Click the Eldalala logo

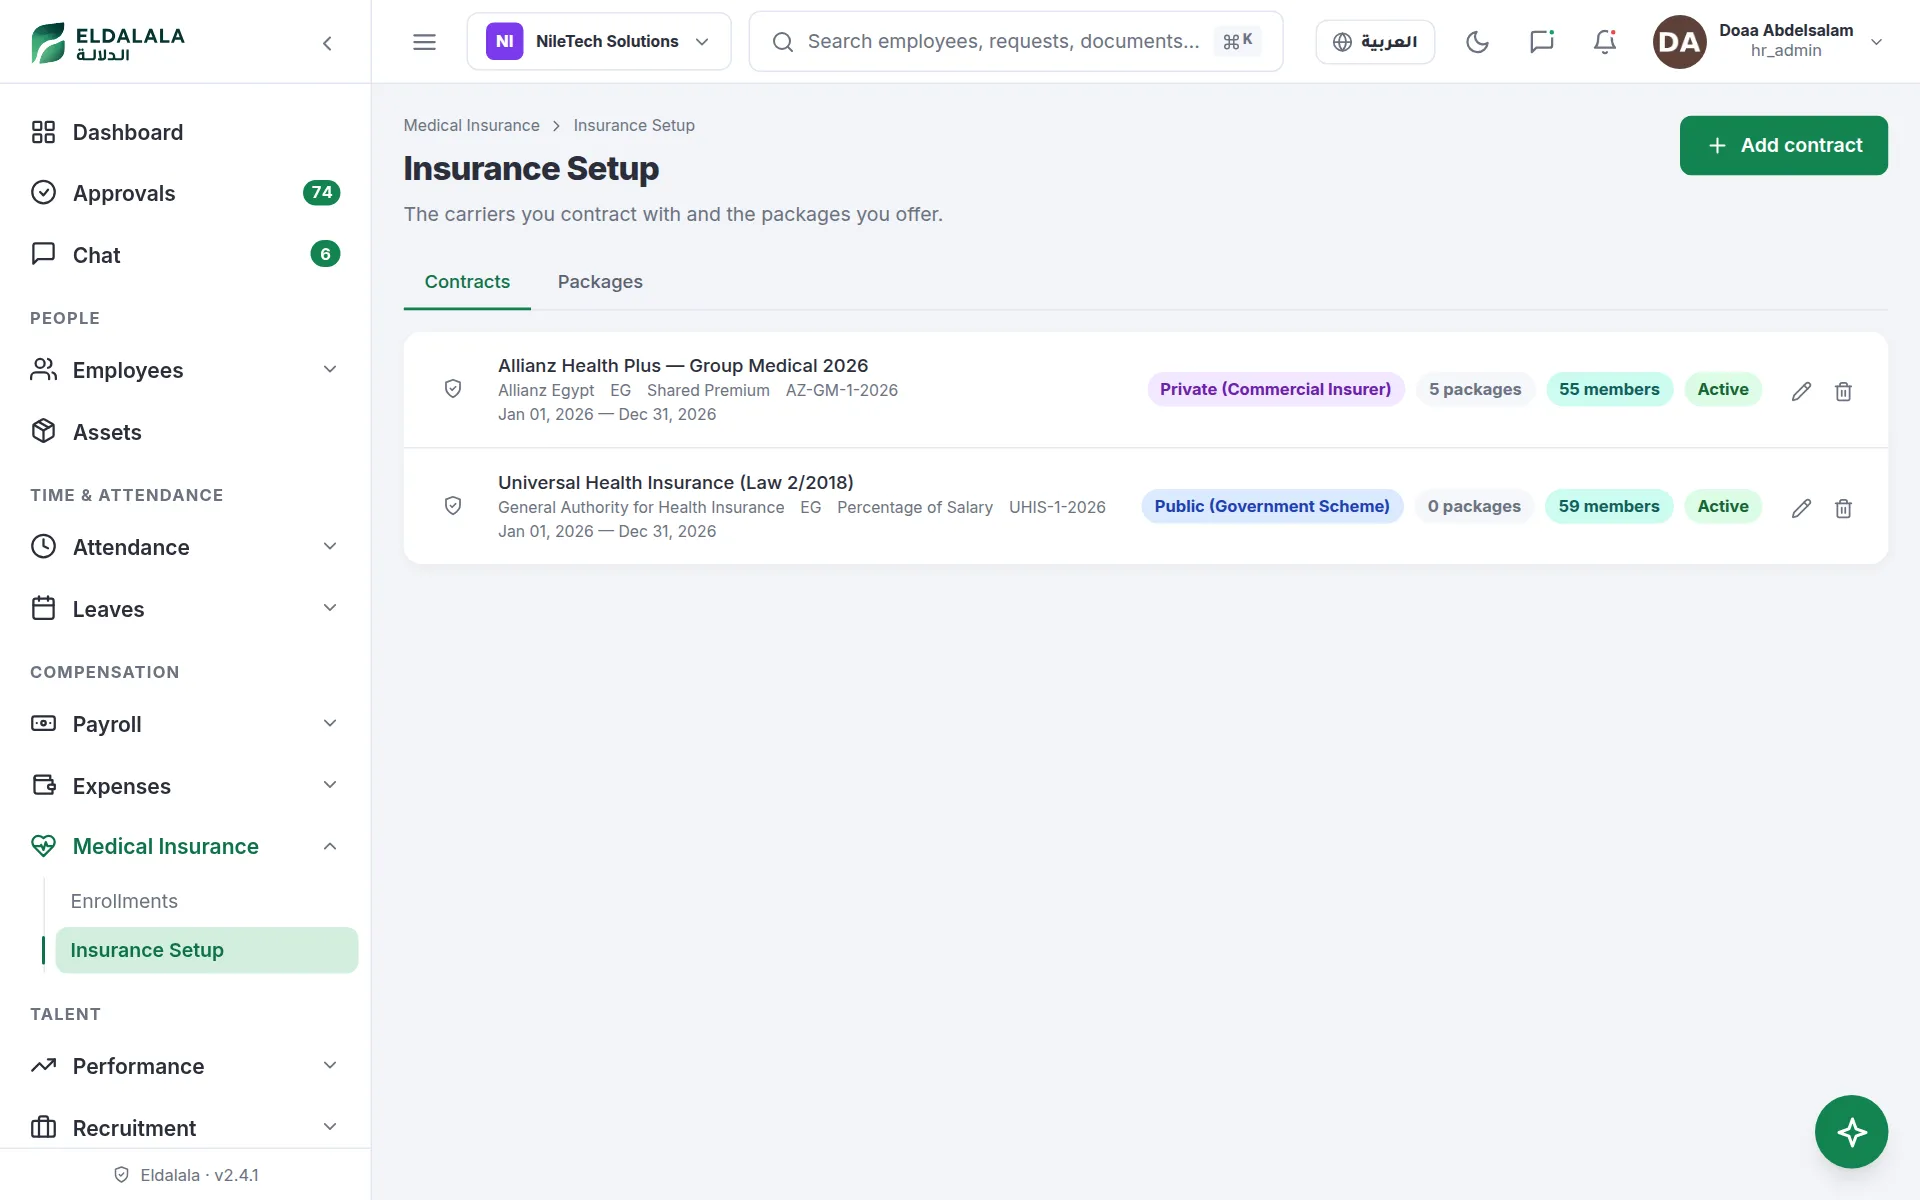(x=108, y=42)
